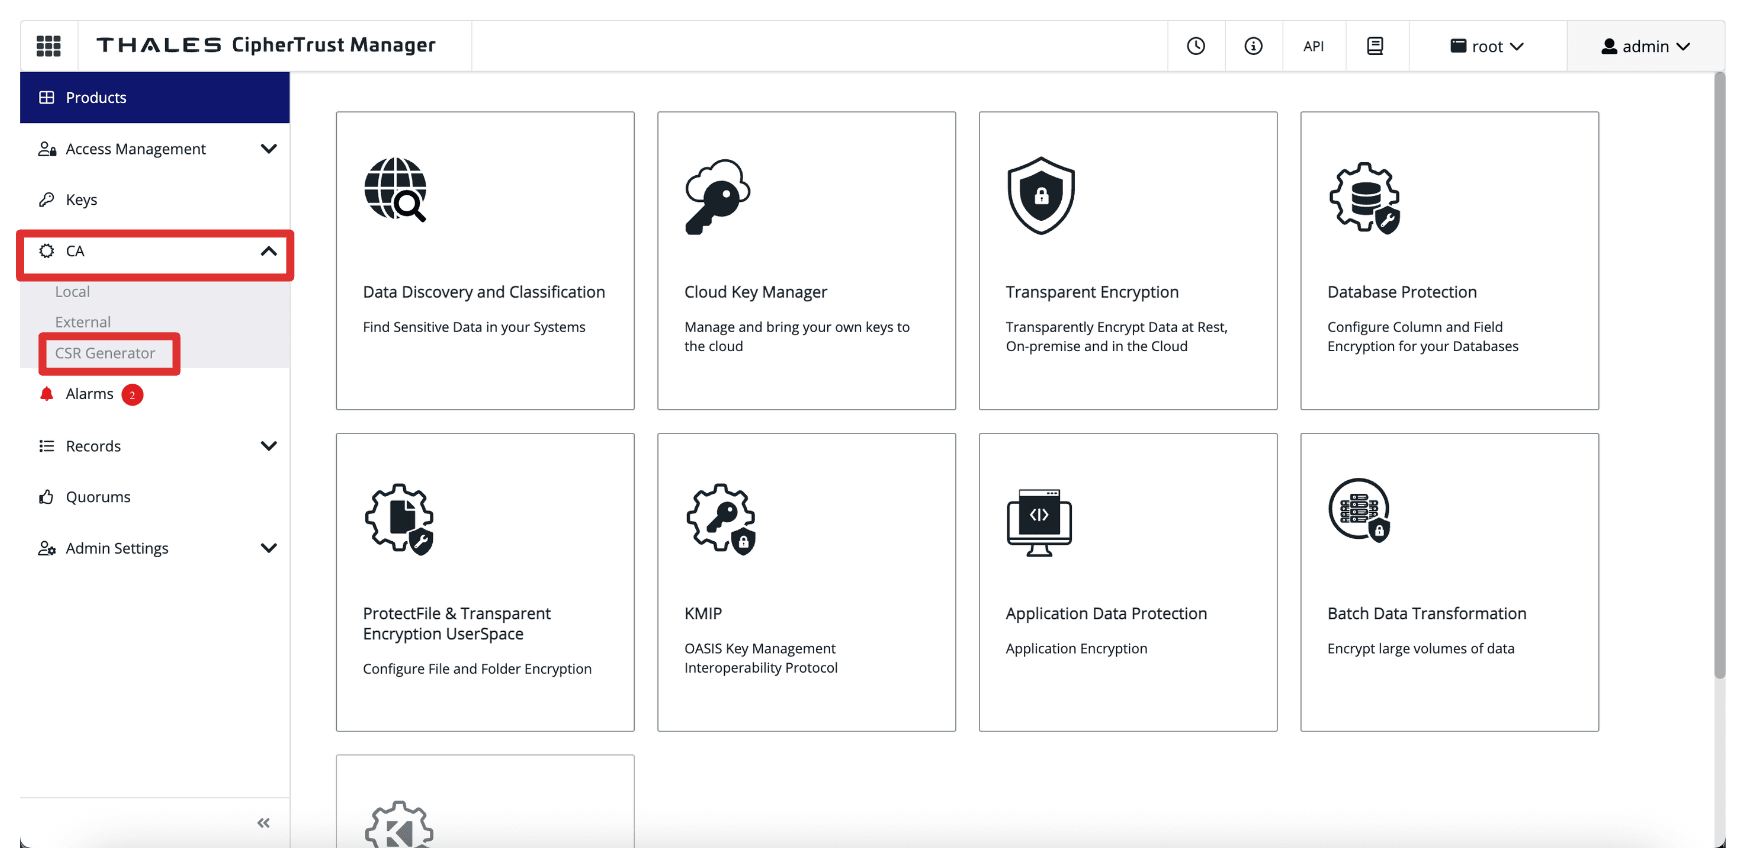Select Products in the sidebar
This screenshot has width=1745, height=868.
click(x=155, y=97)
